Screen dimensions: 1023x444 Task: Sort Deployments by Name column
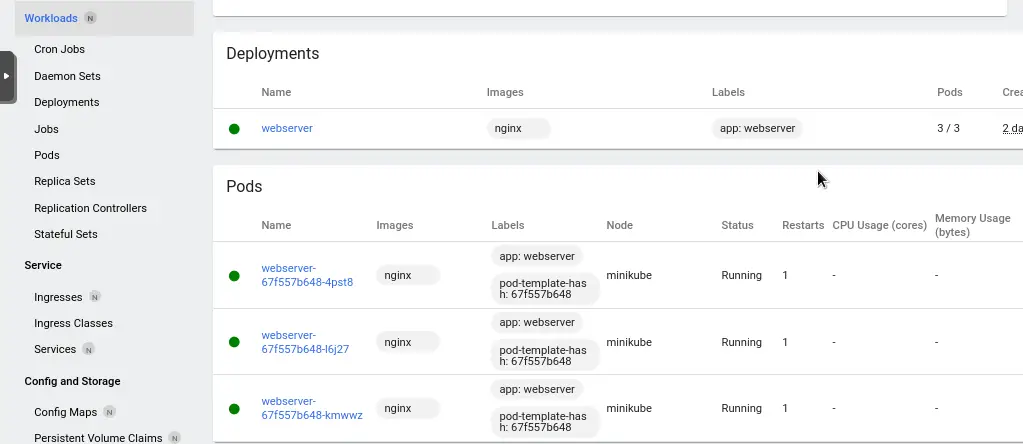[276, 93]
